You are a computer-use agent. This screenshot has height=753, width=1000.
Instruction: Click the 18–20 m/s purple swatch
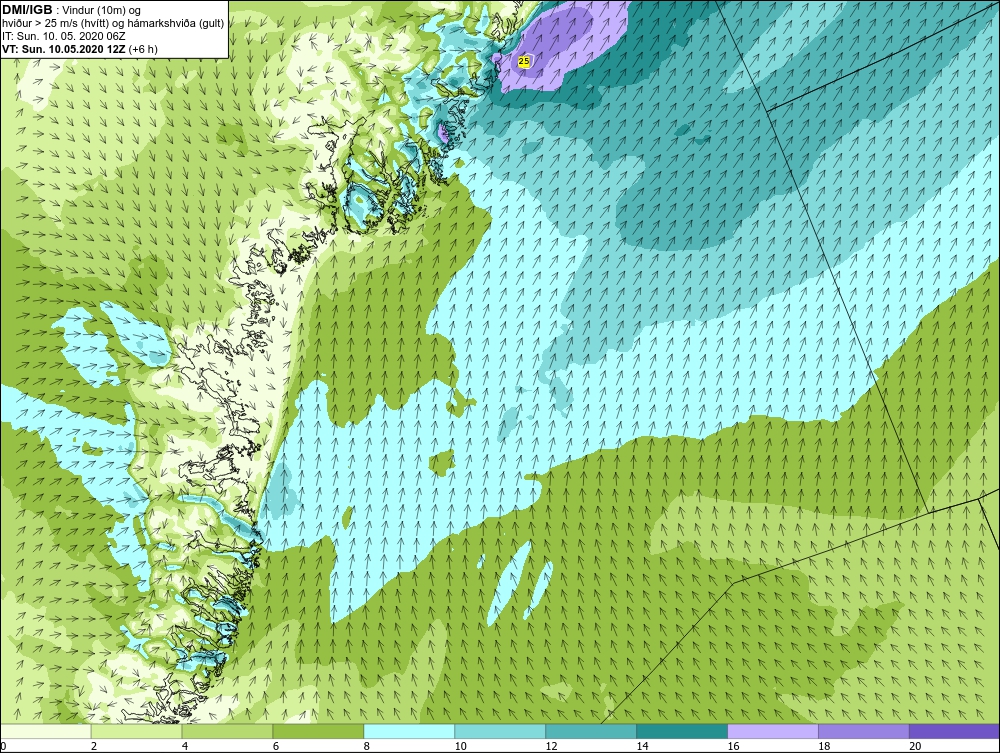click(864, 731)
